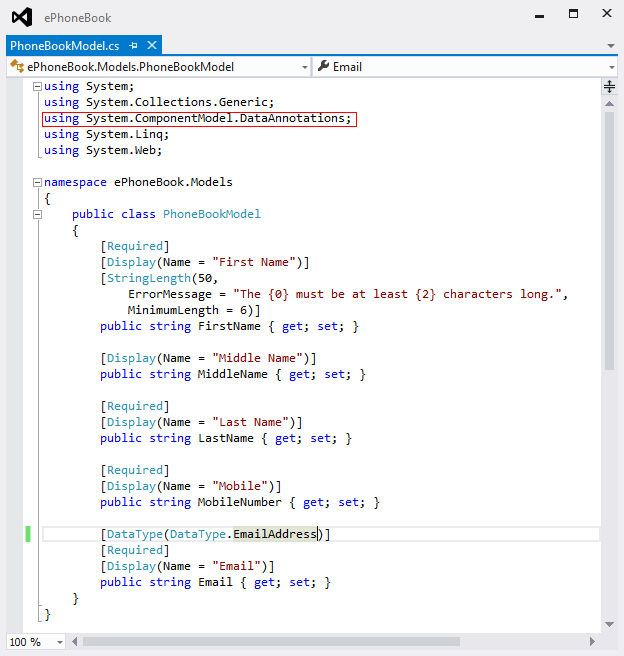Click the Email property name in code
The width and height of the screenshot is (624, 656).
[215, 582]
